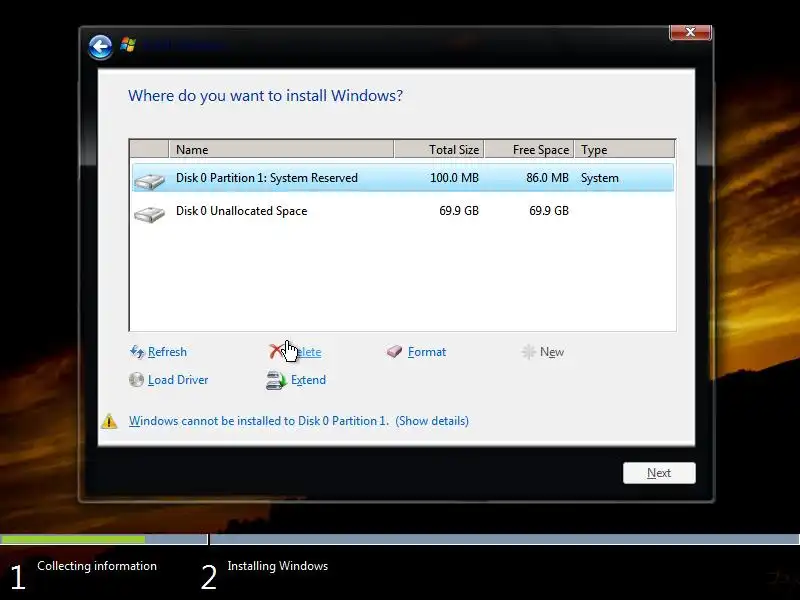Click the Load Driver link

click(x=178, y=380)
